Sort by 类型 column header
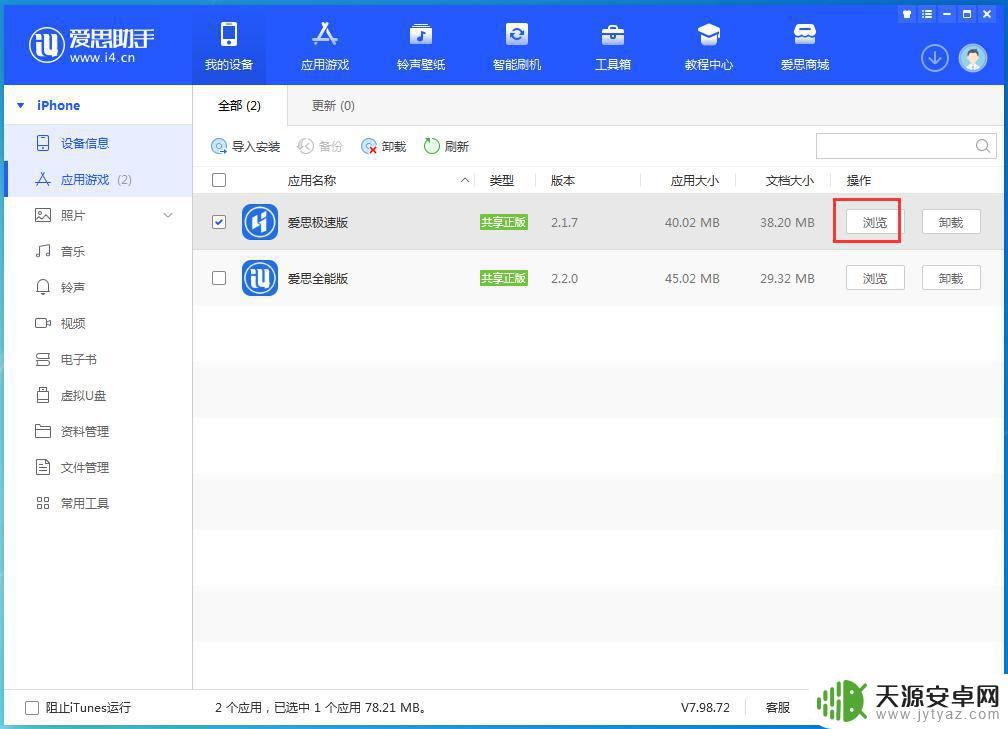Image resolution: width=1008 pixels, height=729 pixels. [x=501, y=181]
